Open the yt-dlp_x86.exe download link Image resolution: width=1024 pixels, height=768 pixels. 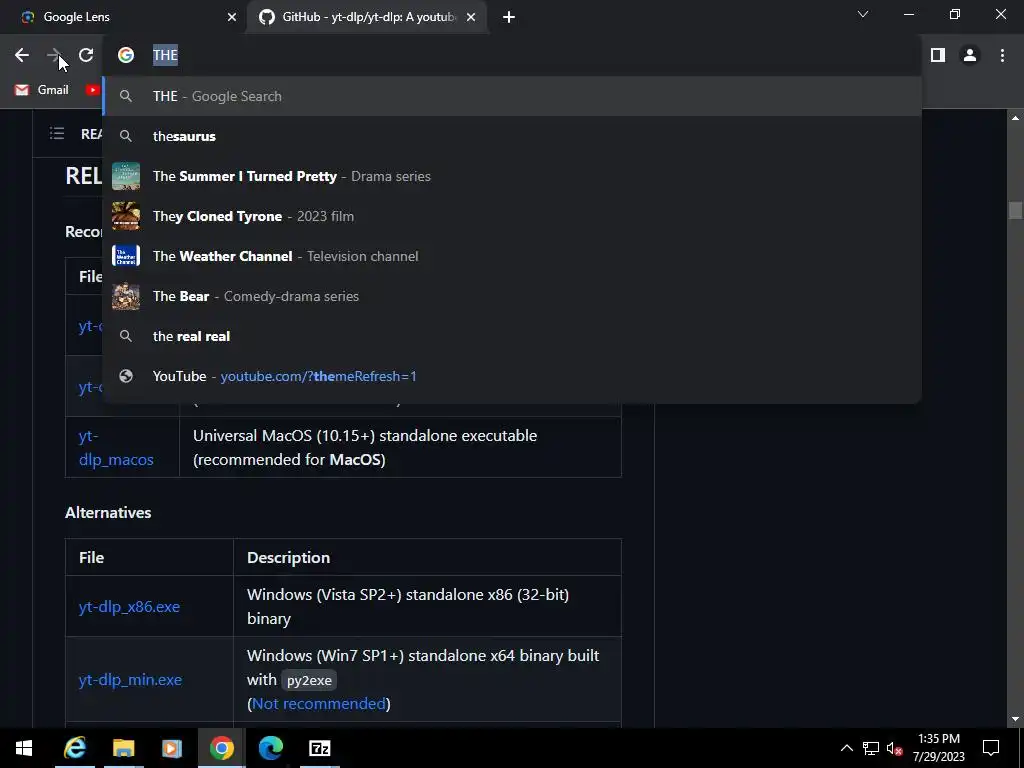click(129, 607)
